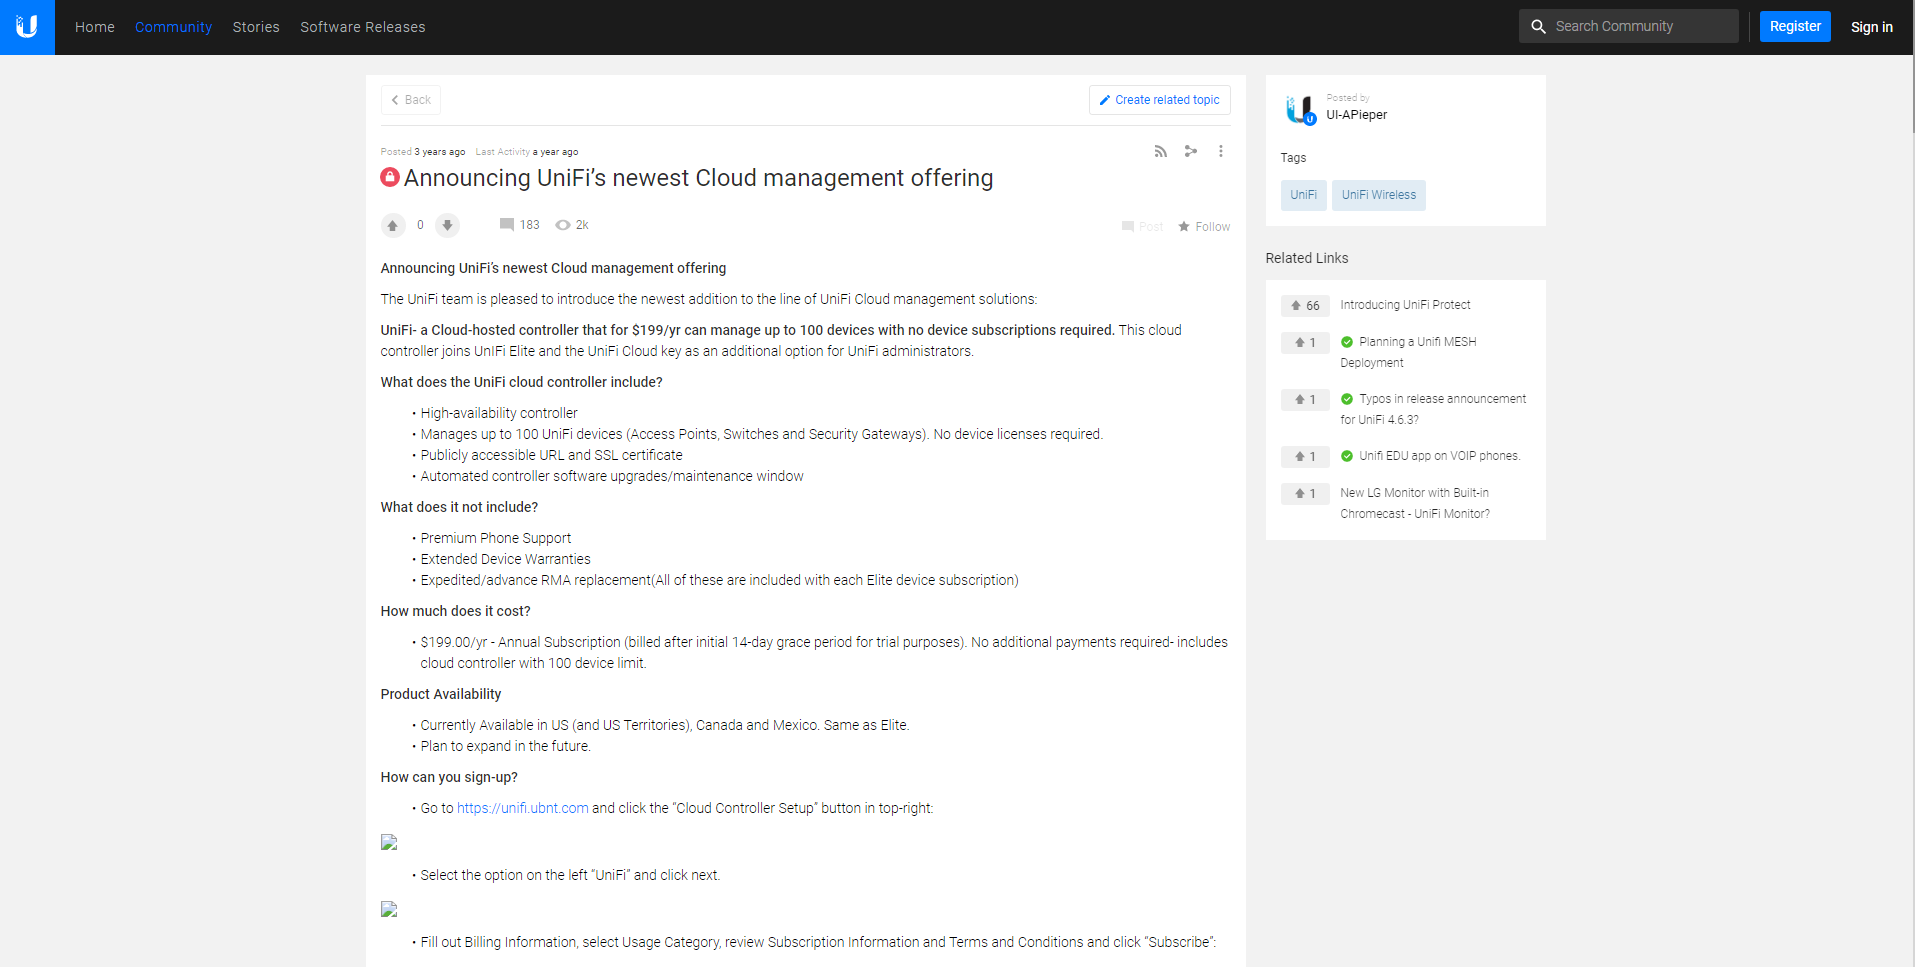Screen dimensions: 1915x967
Task: Click the eye views icon showing 2k
Action: click(x=563, y=225)
